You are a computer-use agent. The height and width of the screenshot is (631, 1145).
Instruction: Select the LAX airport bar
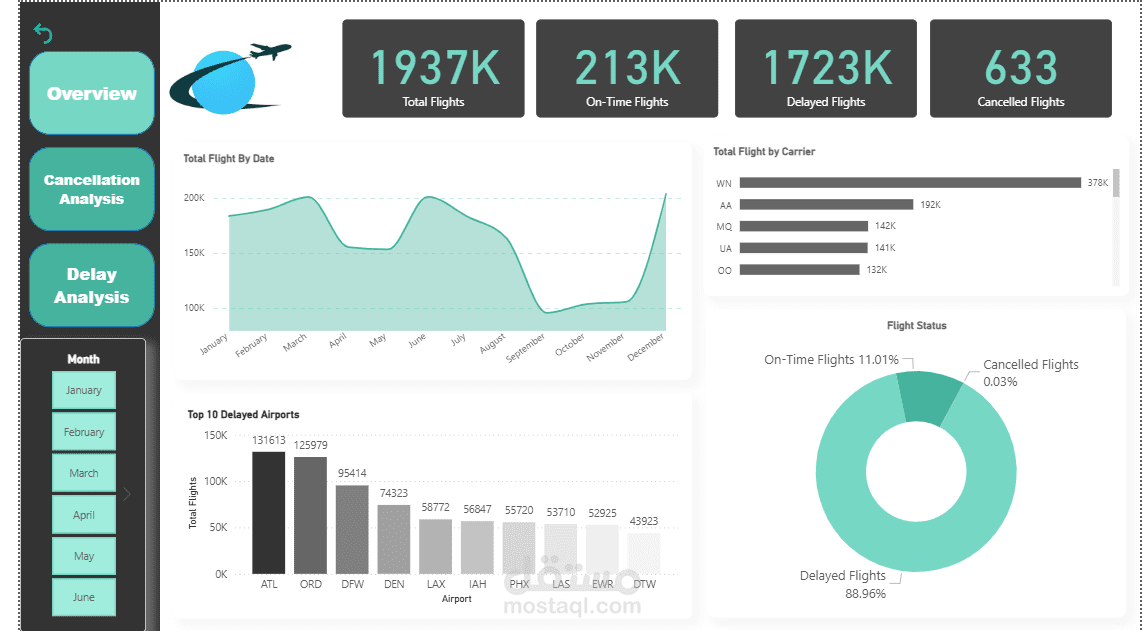[x=435, y=547]
